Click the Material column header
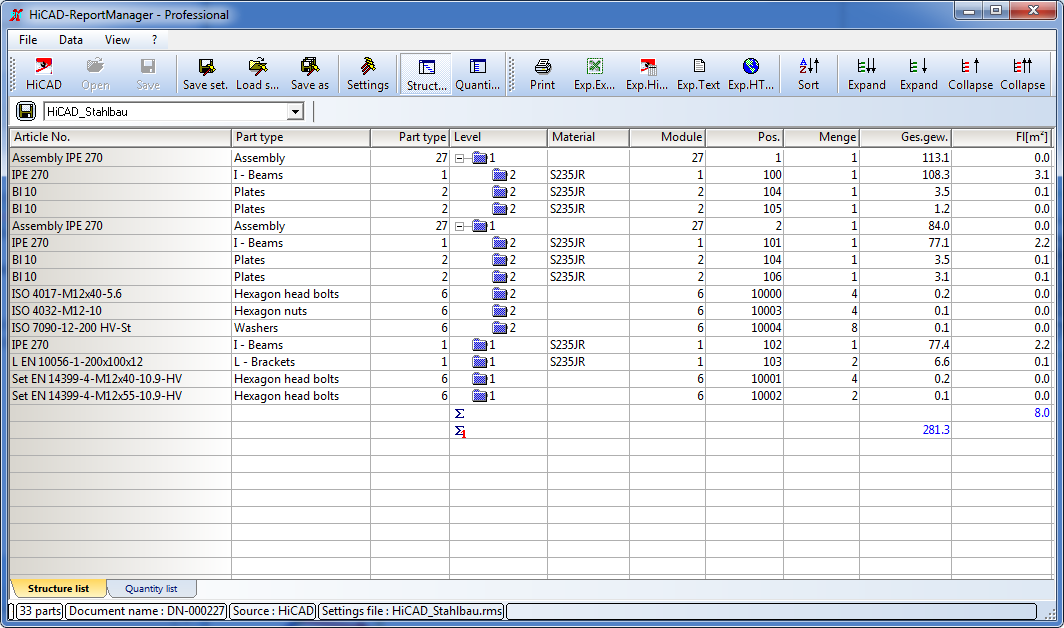This screenshot has height=628, width=1064. pyautogui.click(x=588, y=137)
